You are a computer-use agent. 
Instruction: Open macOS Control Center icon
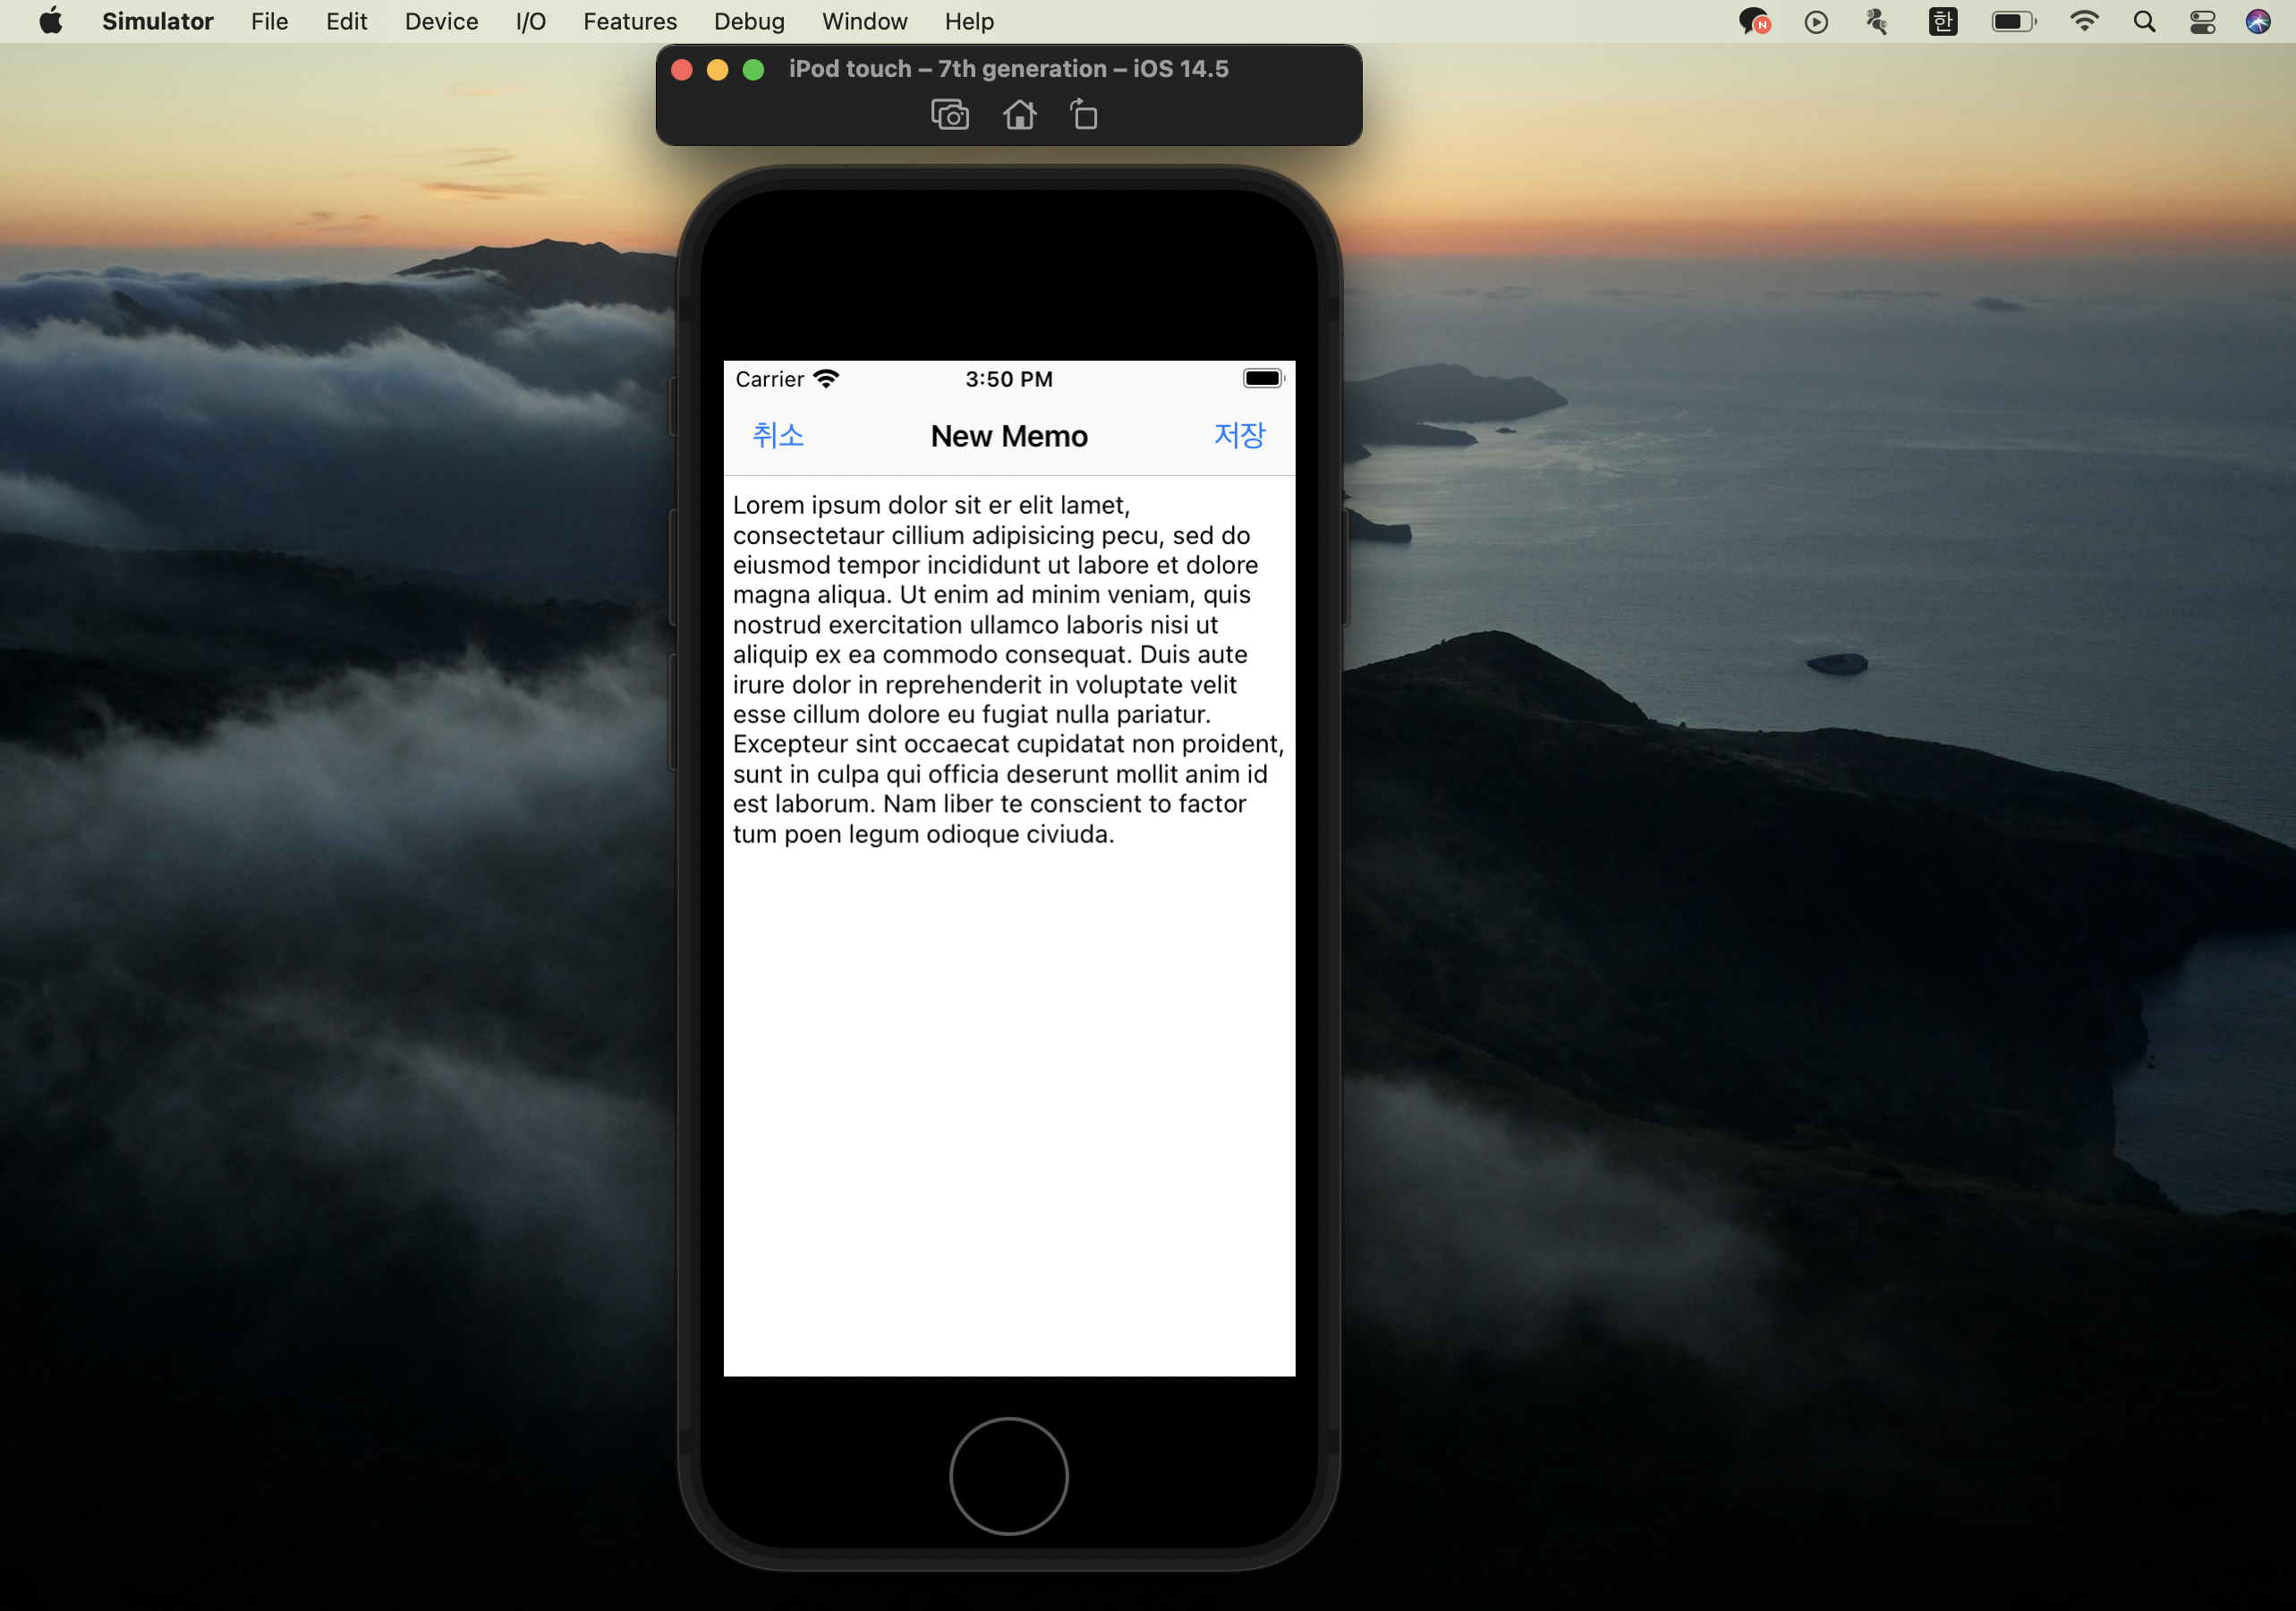click(x=2202, y=22)
